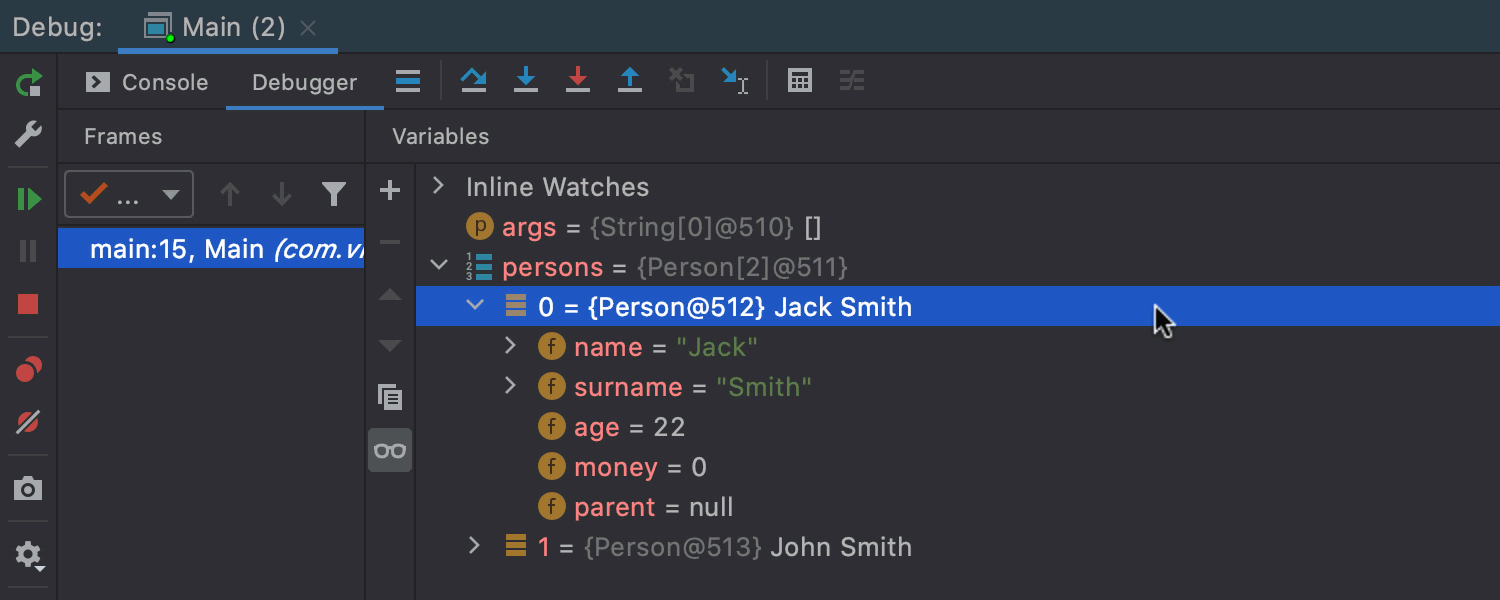Go to previous frame up arrow
Screen dimensions: 1500x600
click(230, 194)
